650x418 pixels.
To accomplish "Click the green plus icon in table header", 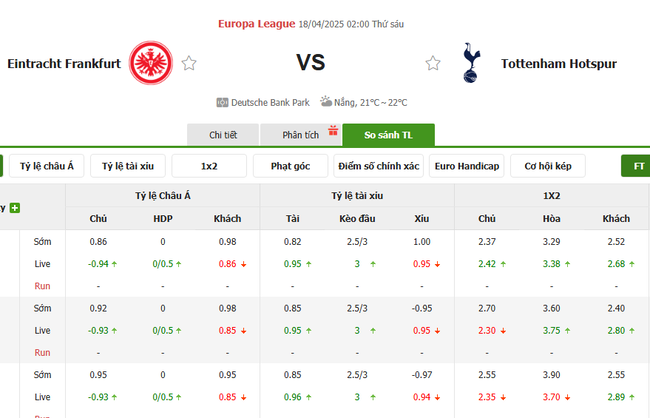I will click(15, 208).
